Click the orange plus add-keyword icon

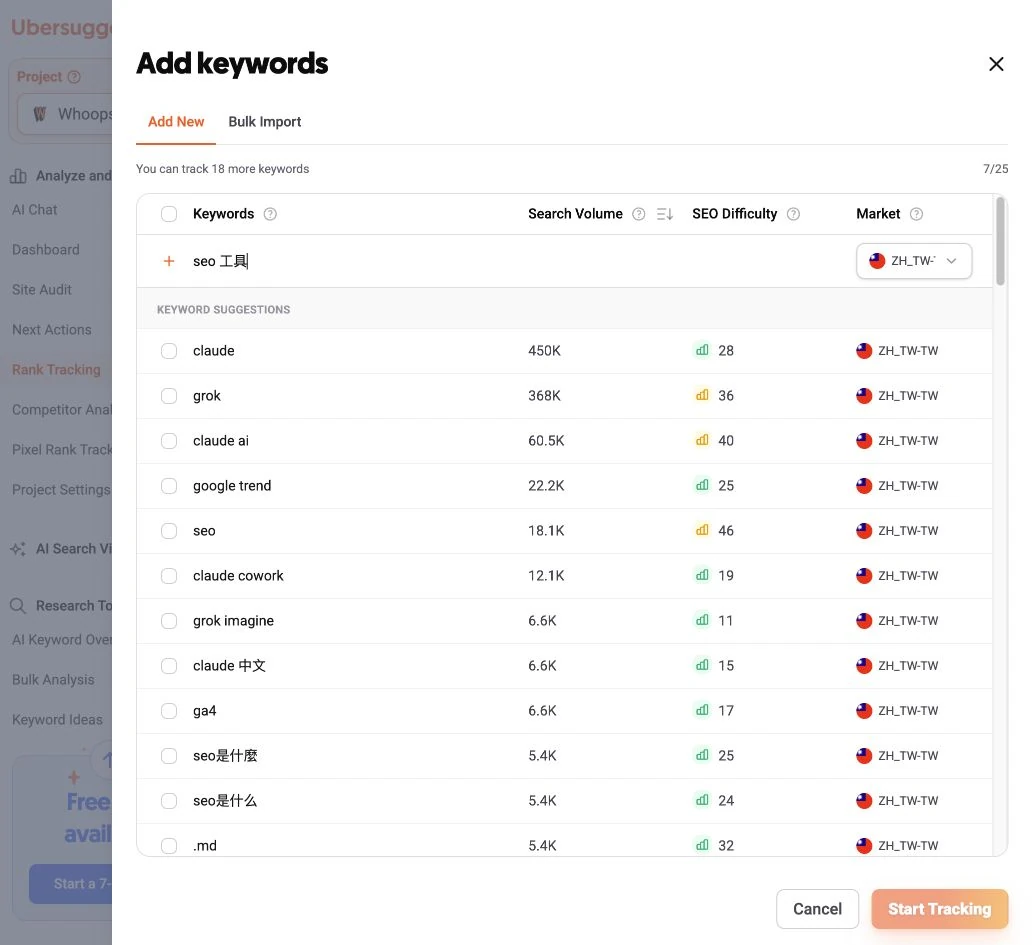point(168,261)
